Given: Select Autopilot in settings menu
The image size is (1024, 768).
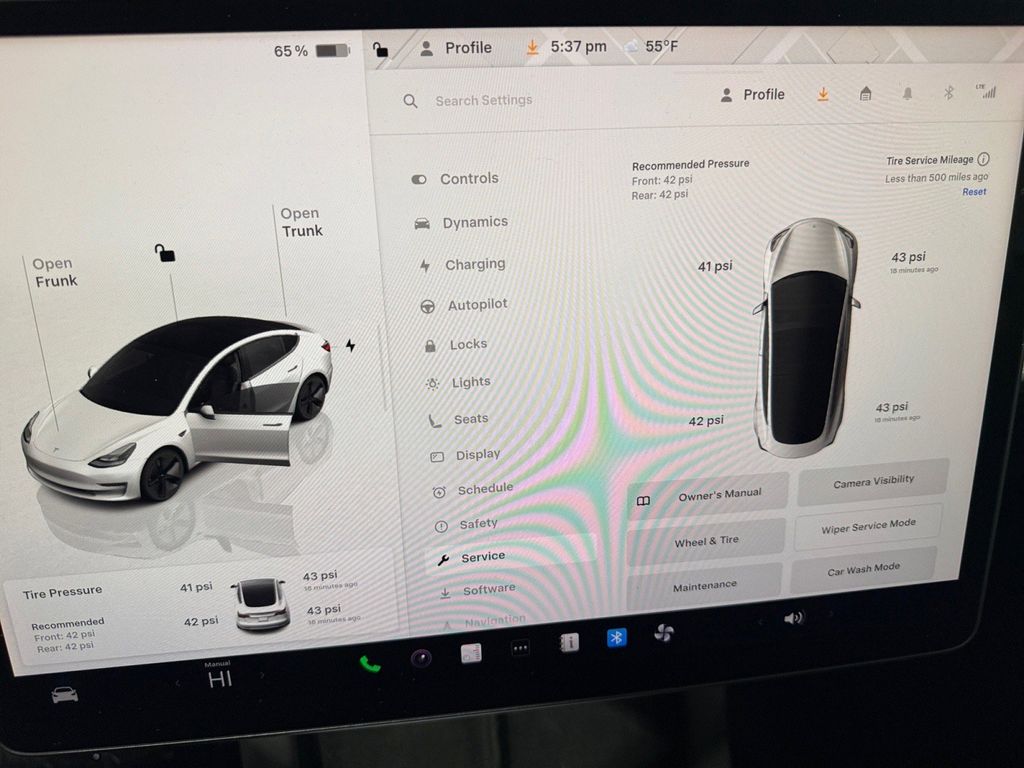Looking at the screenshot, I should click(x=476, y=304).
